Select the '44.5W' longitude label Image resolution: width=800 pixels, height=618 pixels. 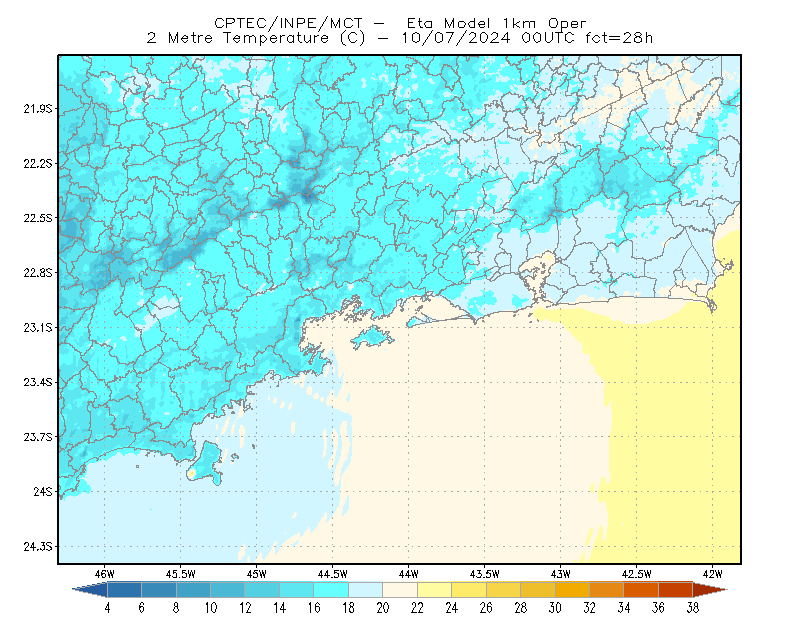pyautogui.click(x=333, y=574)
